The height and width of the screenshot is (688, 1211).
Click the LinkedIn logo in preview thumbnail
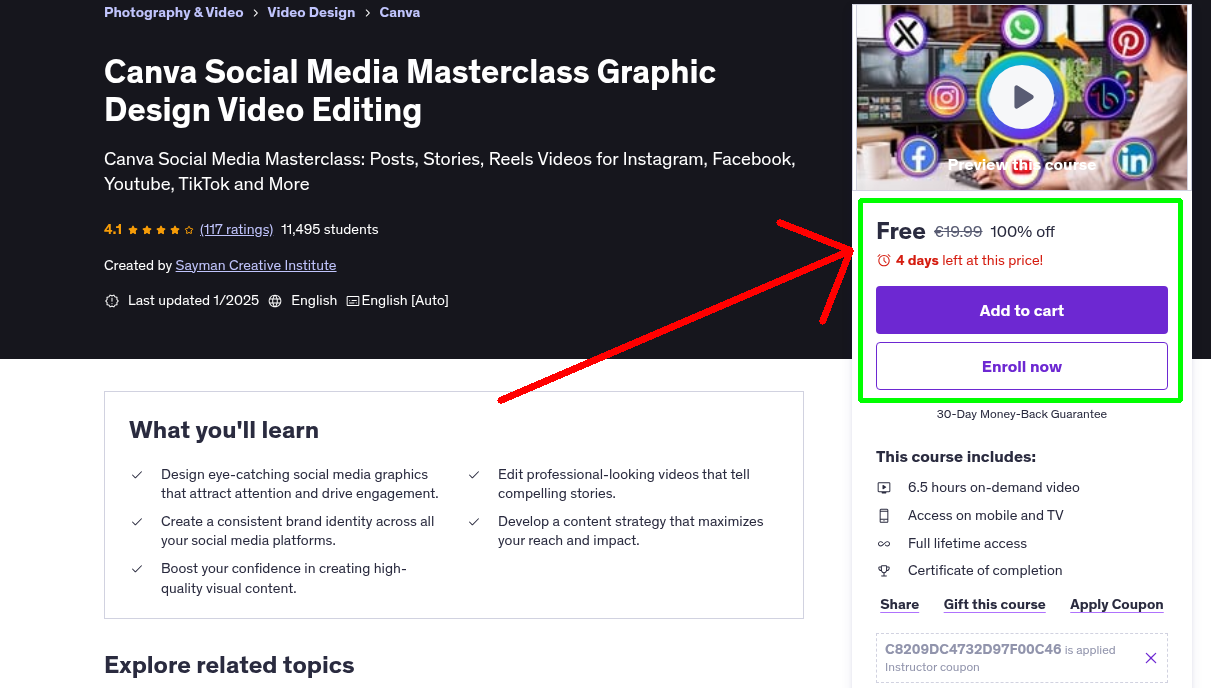[x=1133, y=159]
